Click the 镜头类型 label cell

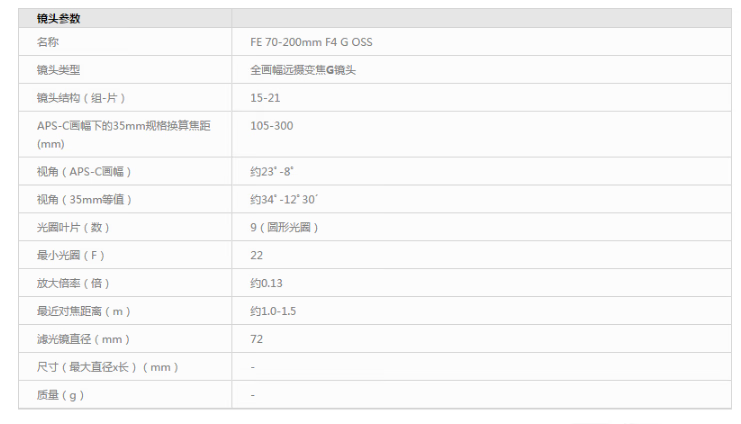tap(58, 70)
